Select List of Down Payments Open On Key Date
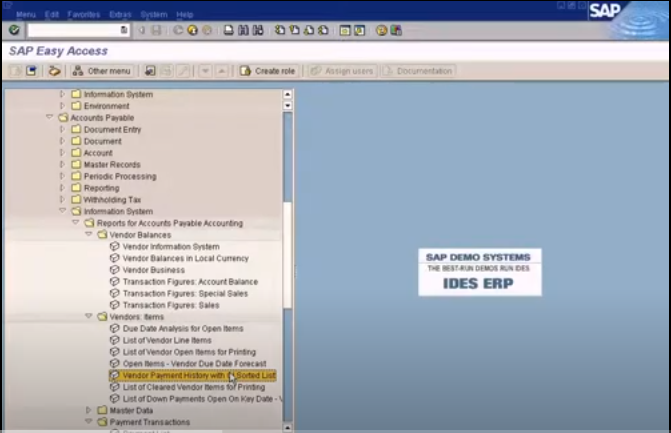Screen dimensions: 671x433 click(x=202, y=399)
